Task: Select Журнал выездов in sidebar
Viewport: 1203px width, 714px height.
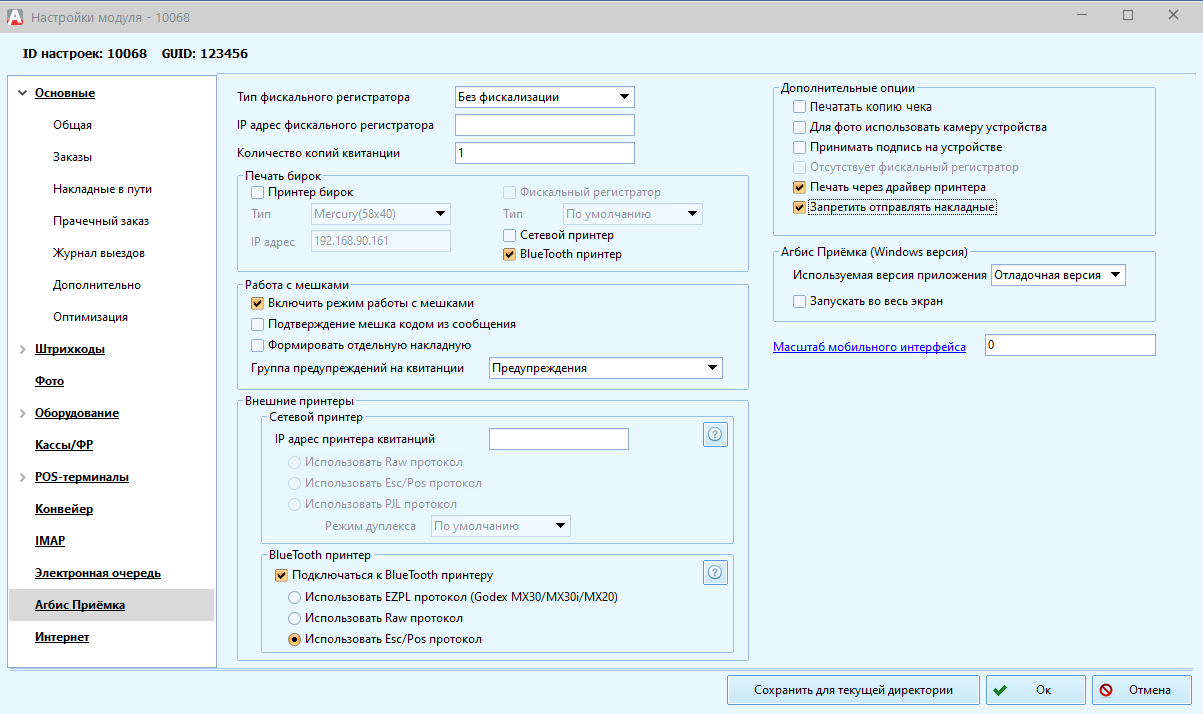Action: pos(98,253)
